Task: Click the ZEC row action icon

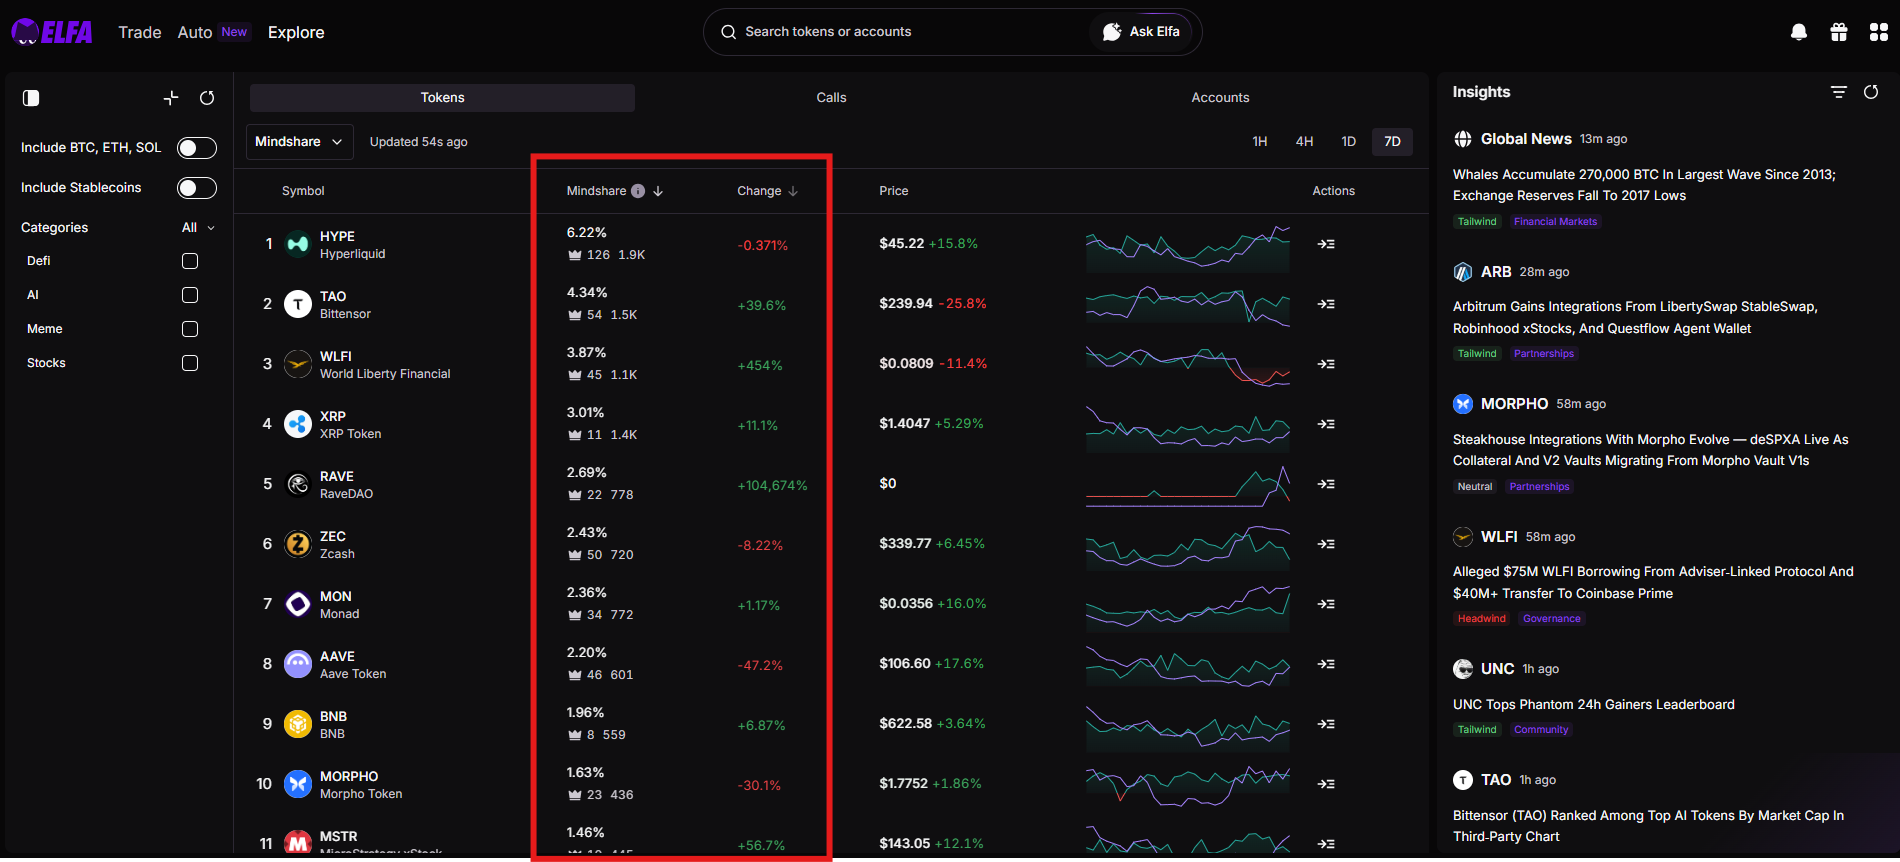Action: point(1326,544)
